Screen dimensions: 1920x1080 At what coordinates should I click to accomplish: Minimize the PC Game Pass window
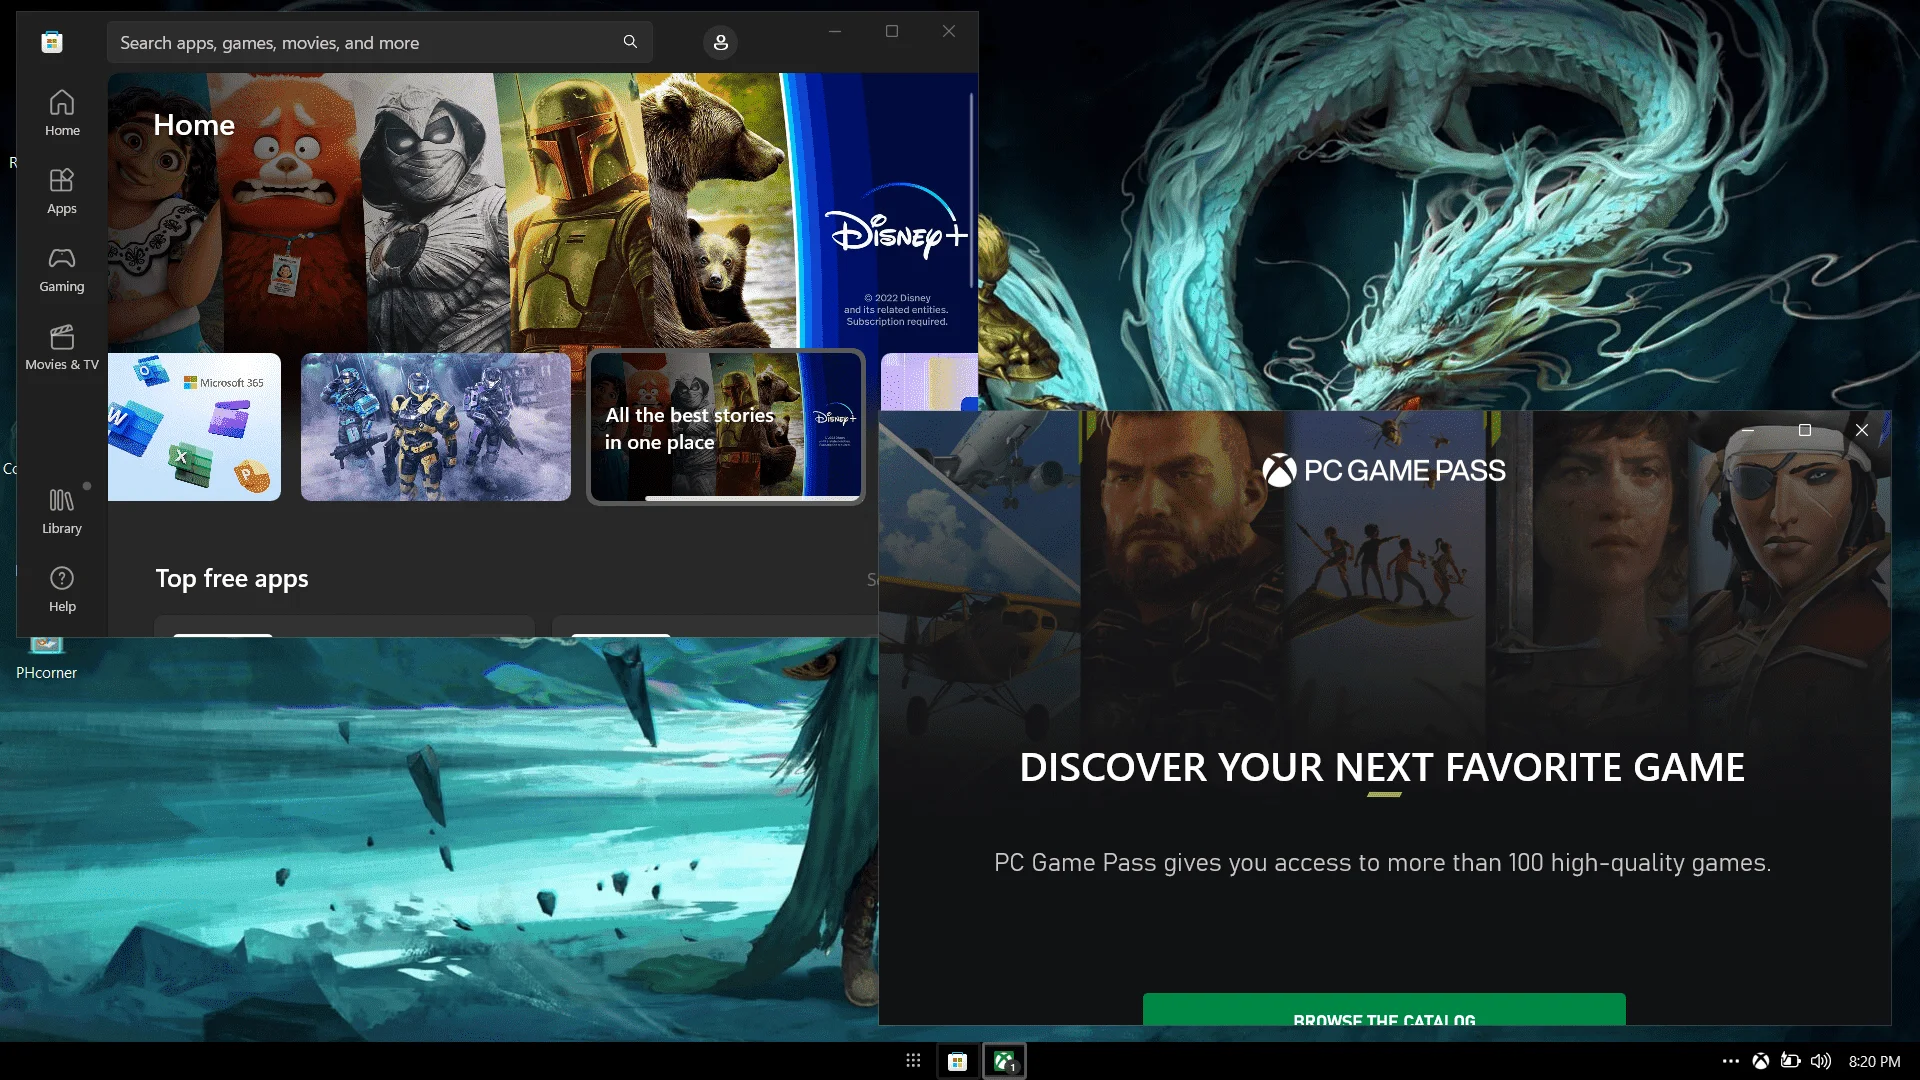click(x=1748, y=430)
